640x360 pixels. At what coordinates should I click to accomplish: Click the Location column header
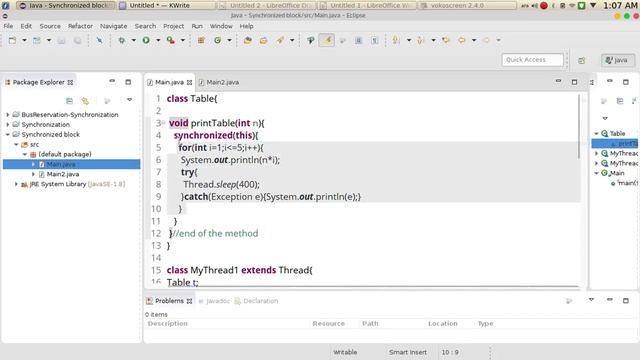coord(443,323)
